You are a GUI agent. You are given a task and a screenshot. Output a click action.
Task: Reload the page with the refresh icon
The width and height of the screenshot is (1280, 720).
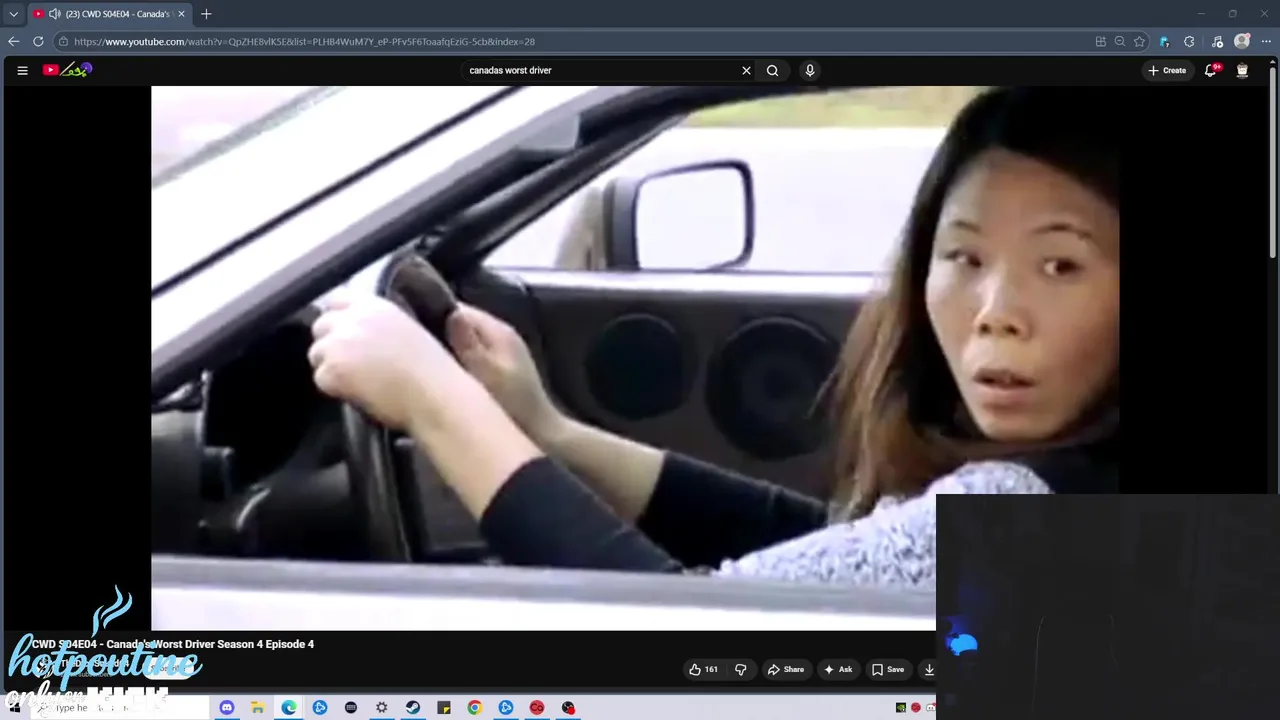(38, 41)
